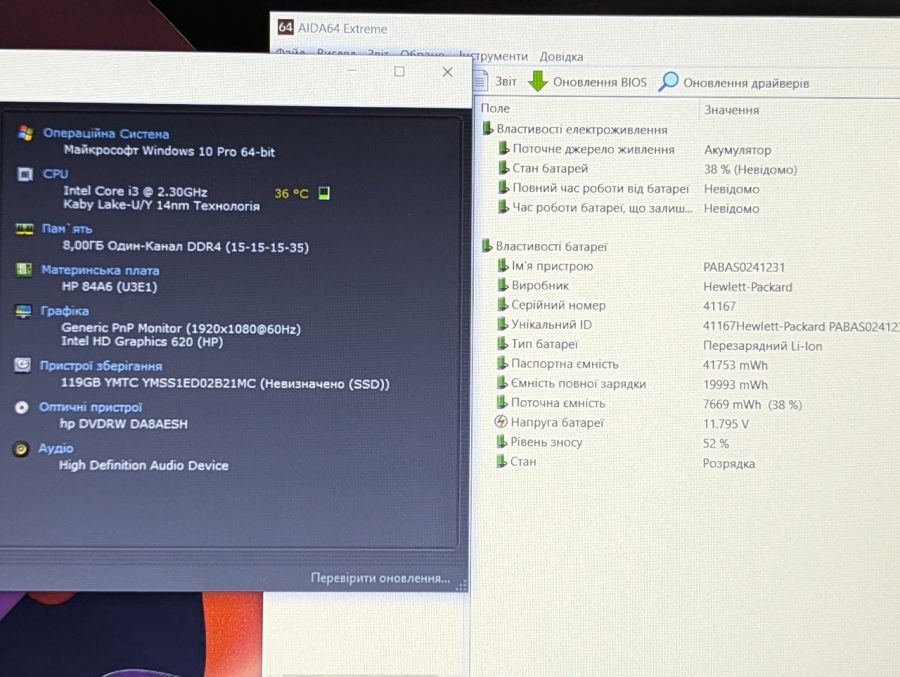This screenshot has height=677, width=900.
Task: Select the Час роботи батареї, що залиш... row
Action: pos(628,208)
